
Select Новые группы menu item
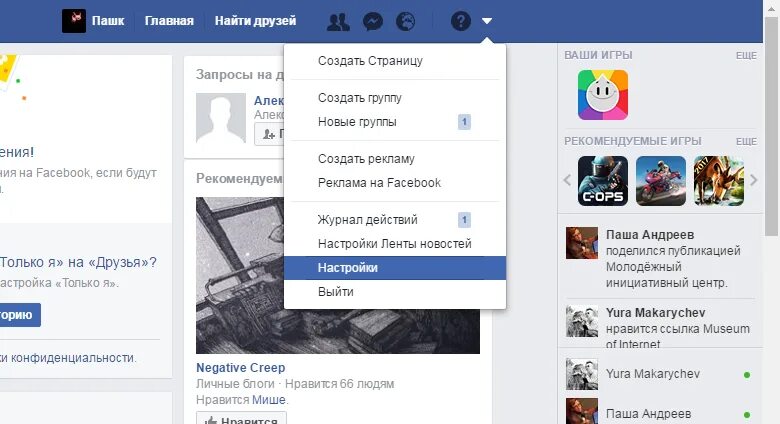pyautogui.click(x=395, y=121)
